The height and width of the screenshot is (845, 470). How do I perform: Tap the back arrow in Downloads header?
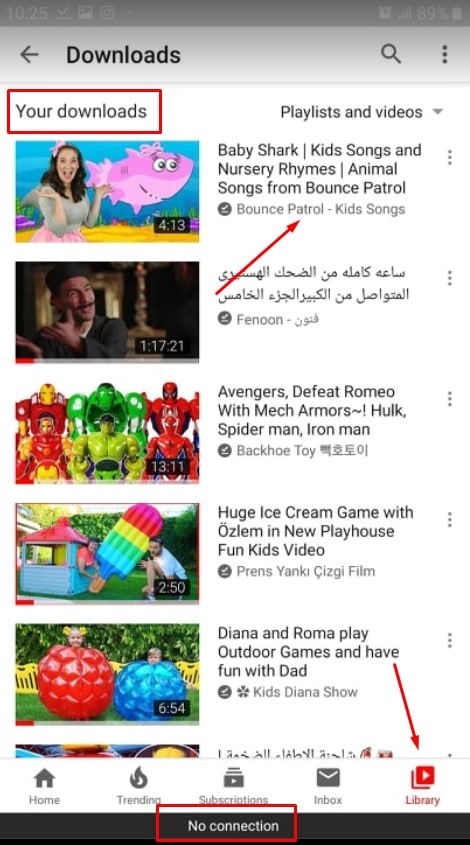click(x=29, y=54)
